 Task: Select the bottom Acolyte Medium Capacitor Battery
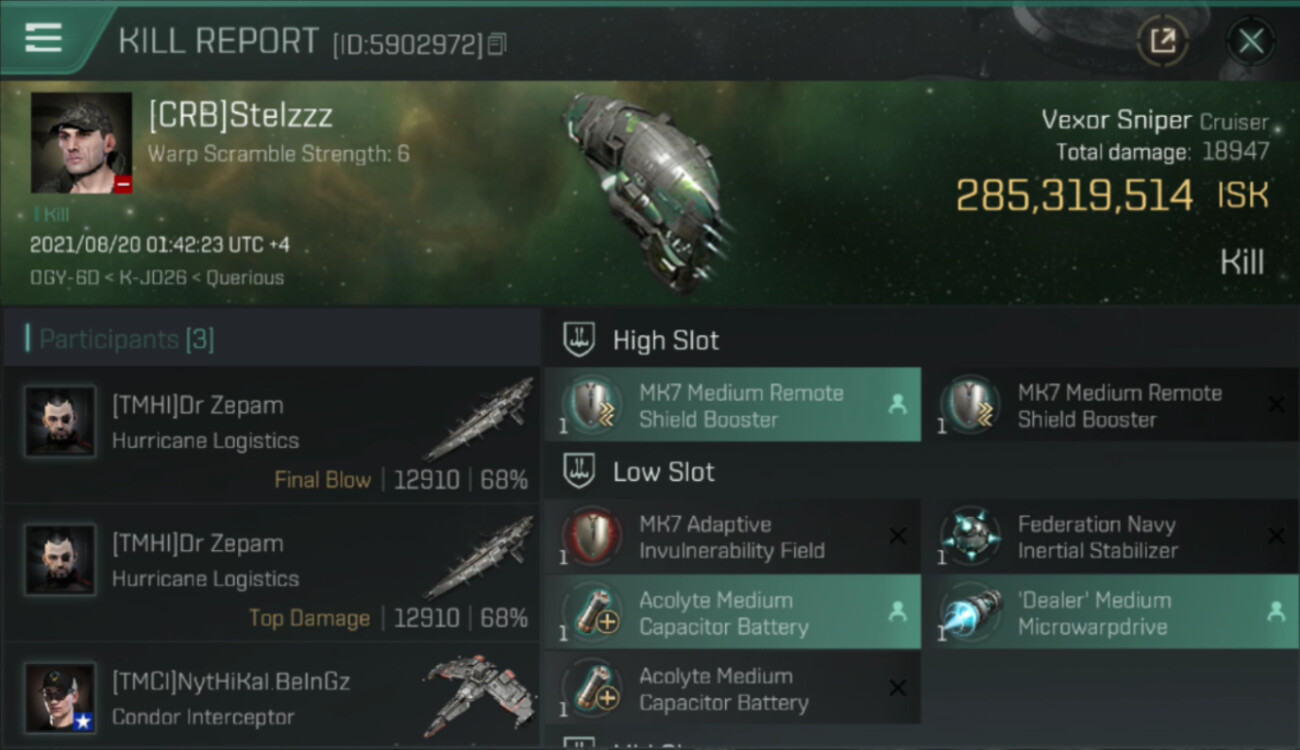[732, 688]
